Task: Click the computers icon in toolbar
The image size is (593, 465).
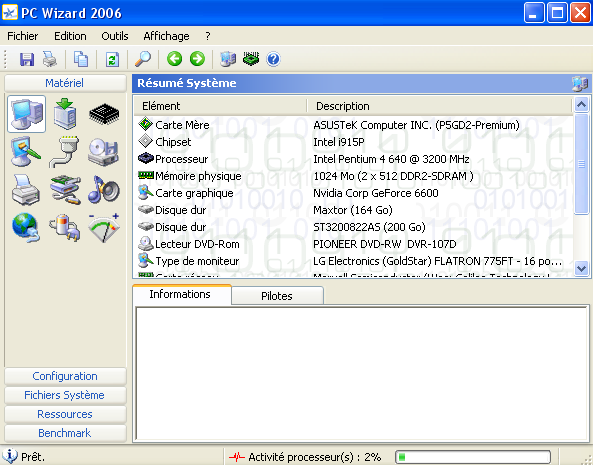Action: (x=228, y=59)
